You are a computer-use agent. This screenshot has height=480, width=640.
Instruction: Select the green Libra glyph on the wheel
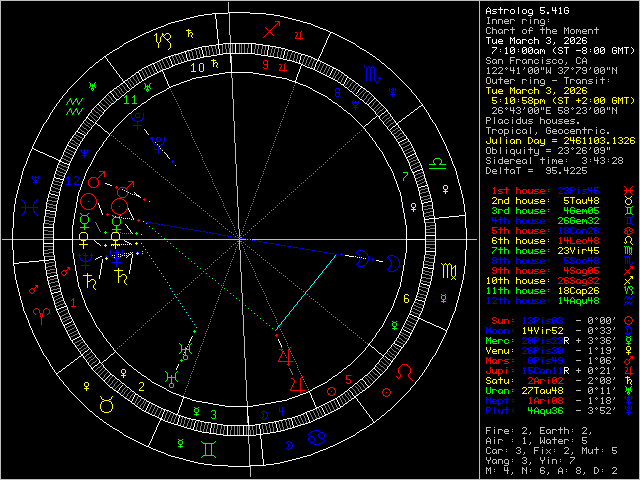[x=439, y=162]
